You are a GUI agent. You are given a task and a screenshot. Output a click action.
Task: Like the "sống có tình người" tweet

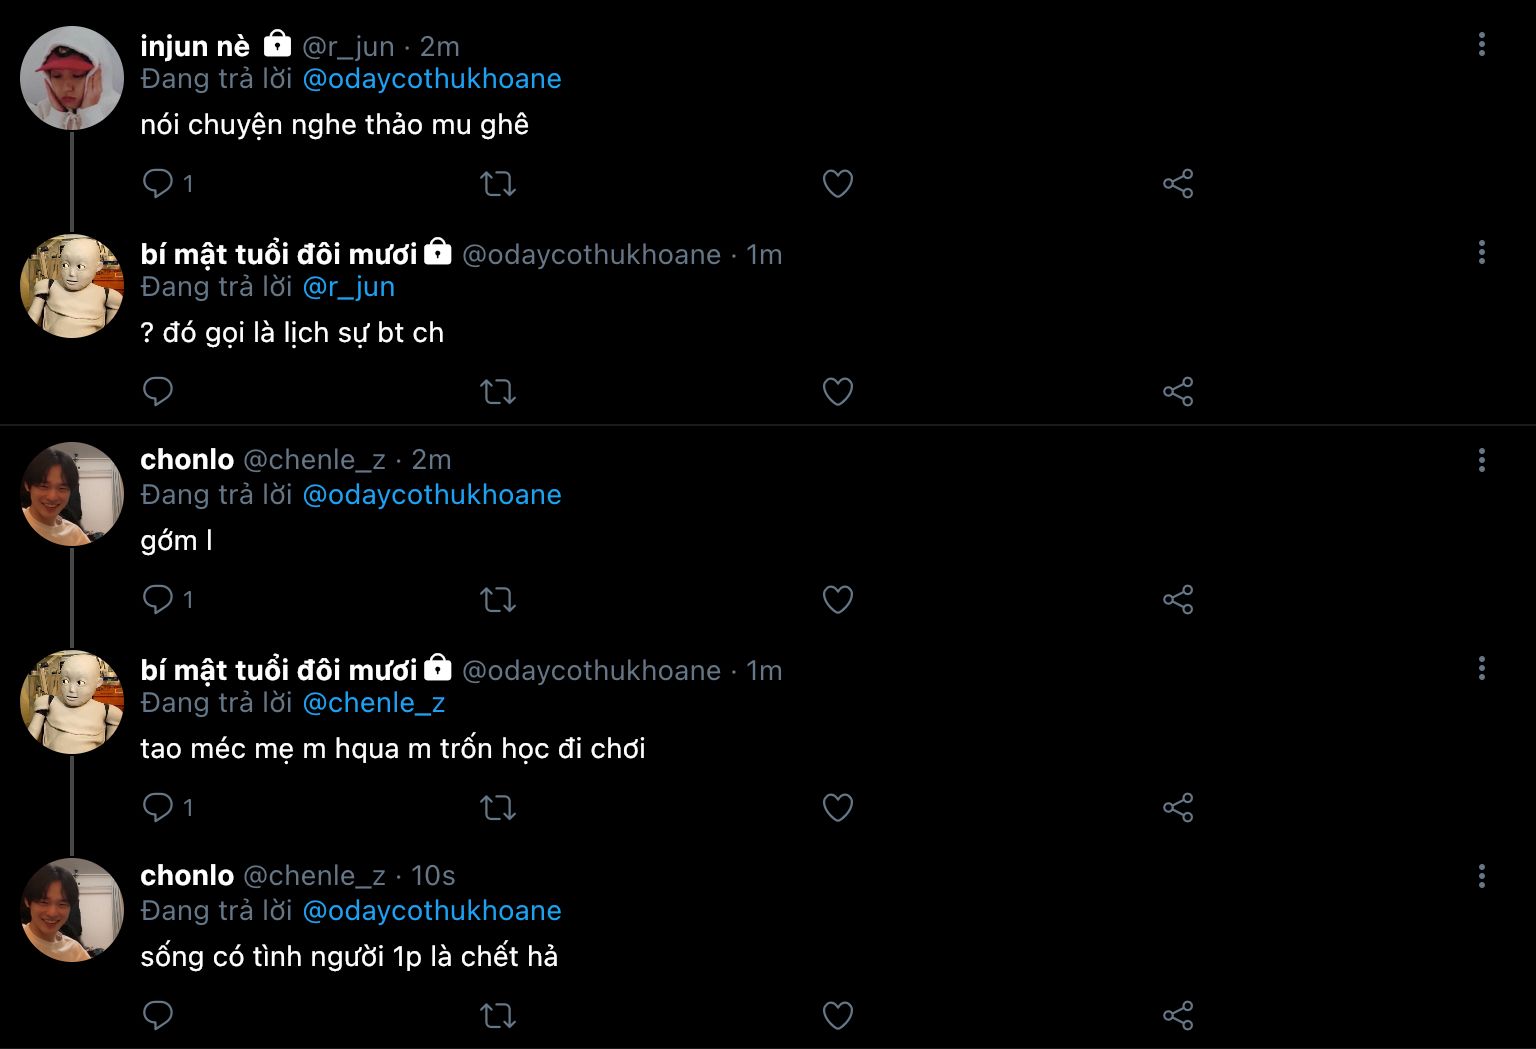coord(837,1016)
